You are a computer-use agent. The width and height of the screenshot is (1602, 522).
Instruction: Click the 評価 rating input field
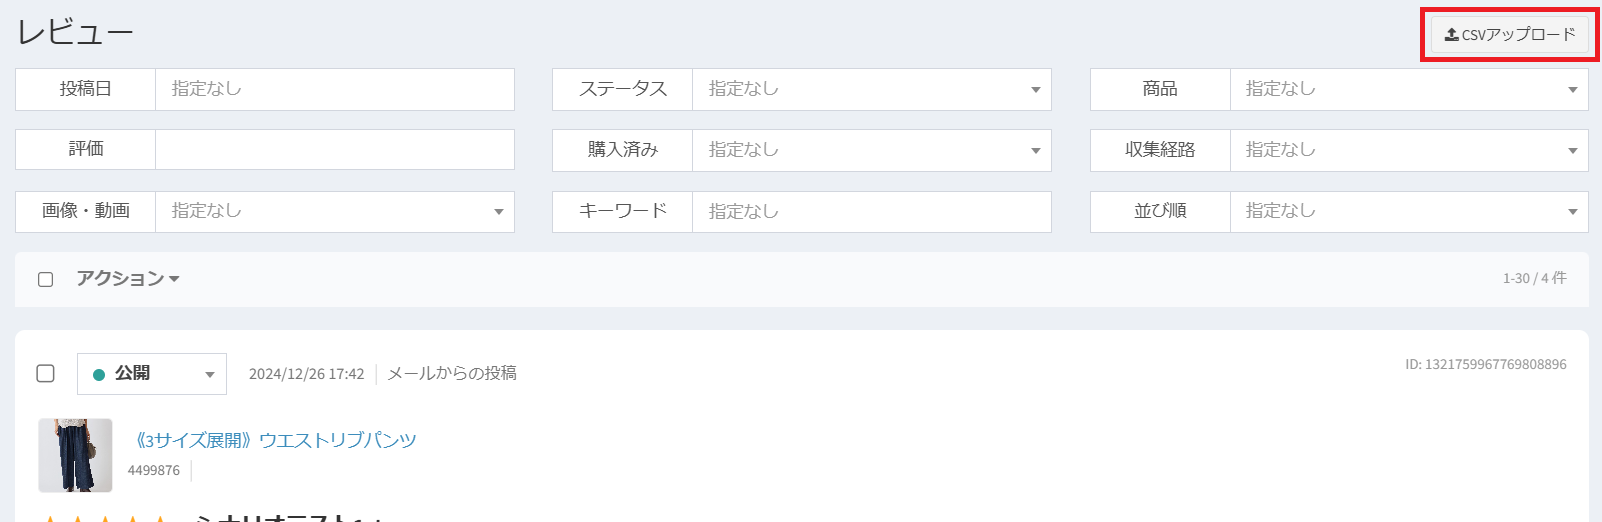(334, 150)
